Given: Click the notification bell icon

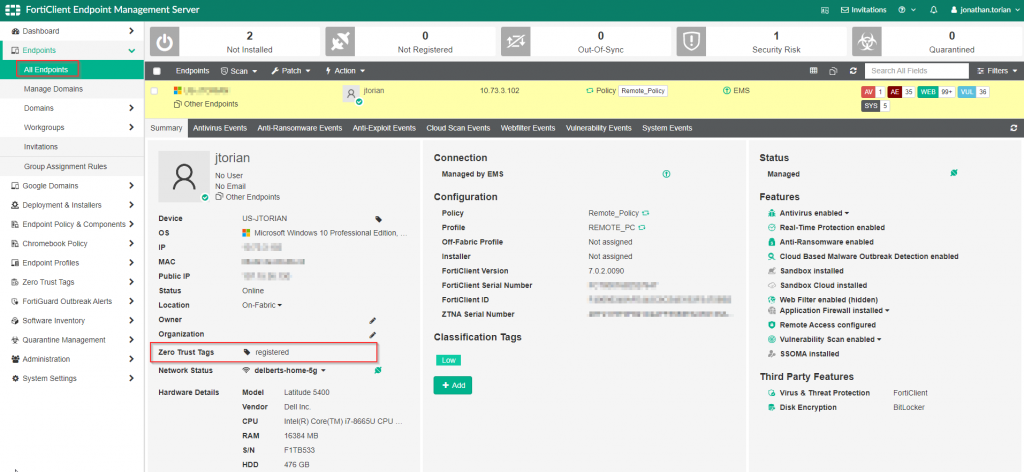Looking at the screenshot, I should (933, 9).
